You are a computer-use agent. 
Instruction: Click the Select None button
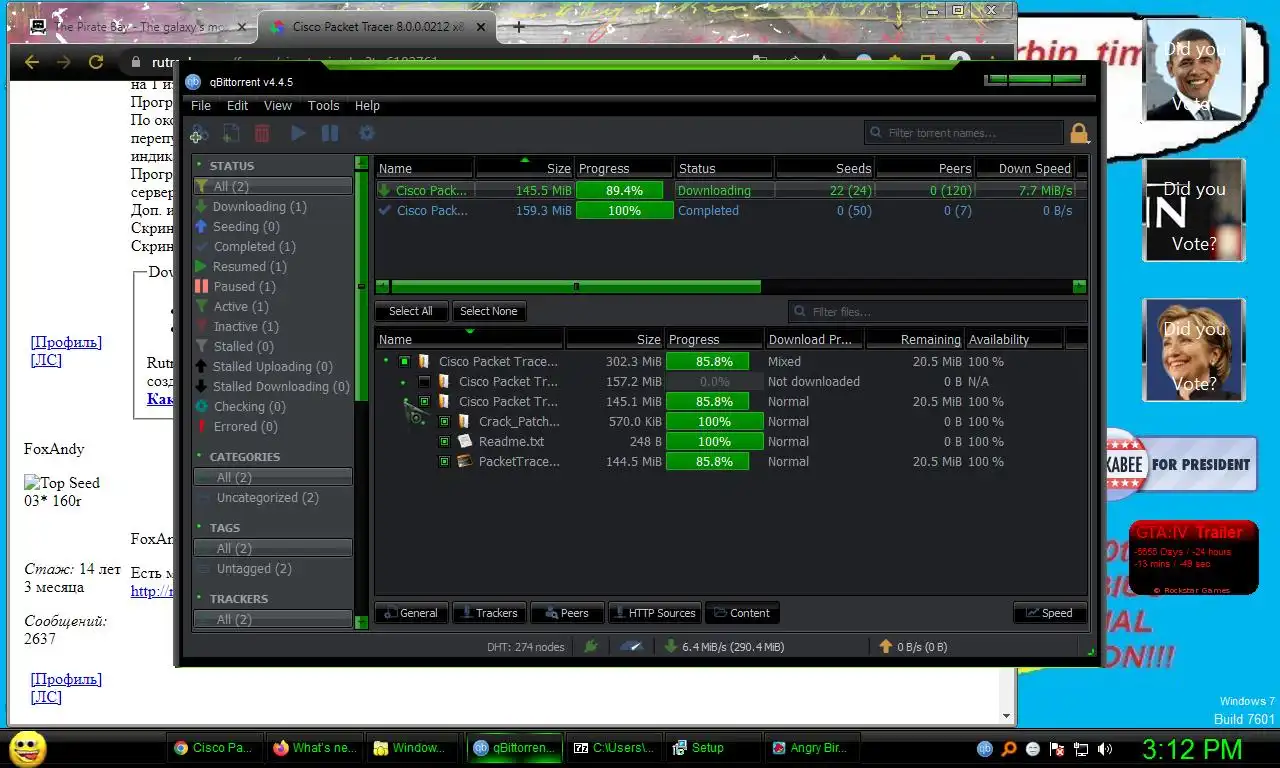(x=489, y=311)
